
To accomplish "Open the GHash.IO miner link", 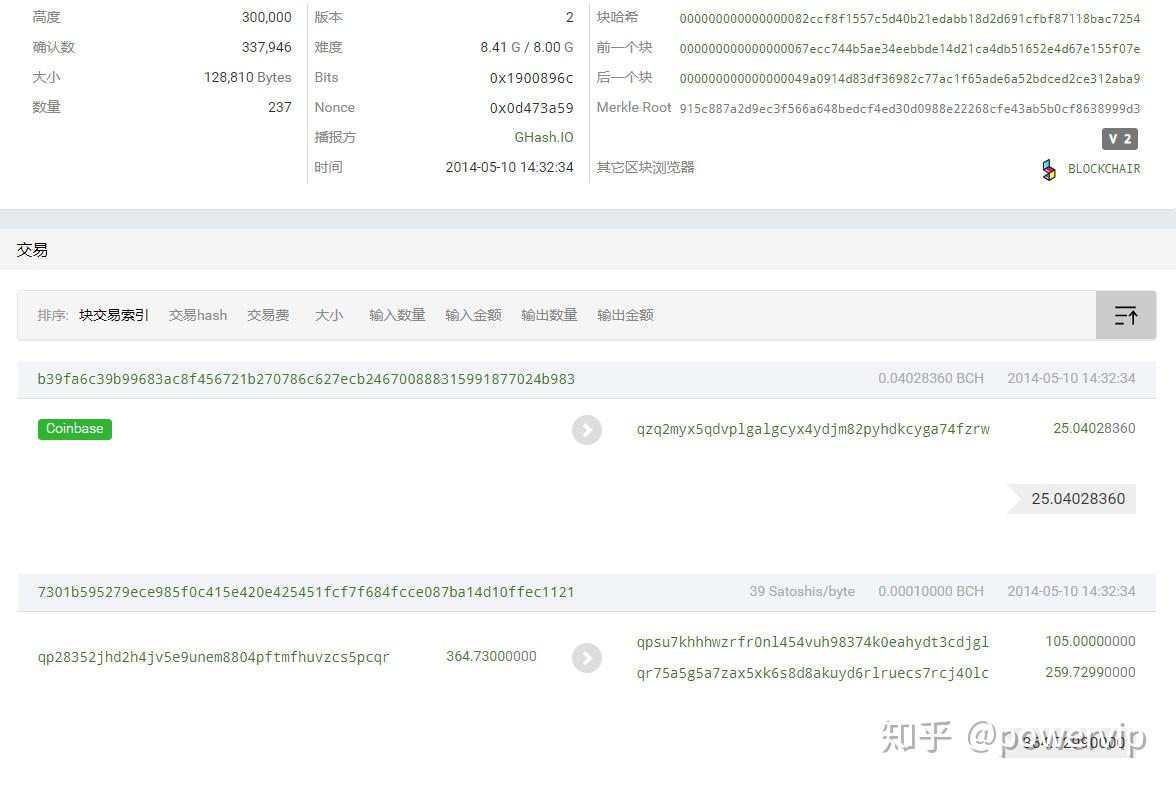I will 544,137.
